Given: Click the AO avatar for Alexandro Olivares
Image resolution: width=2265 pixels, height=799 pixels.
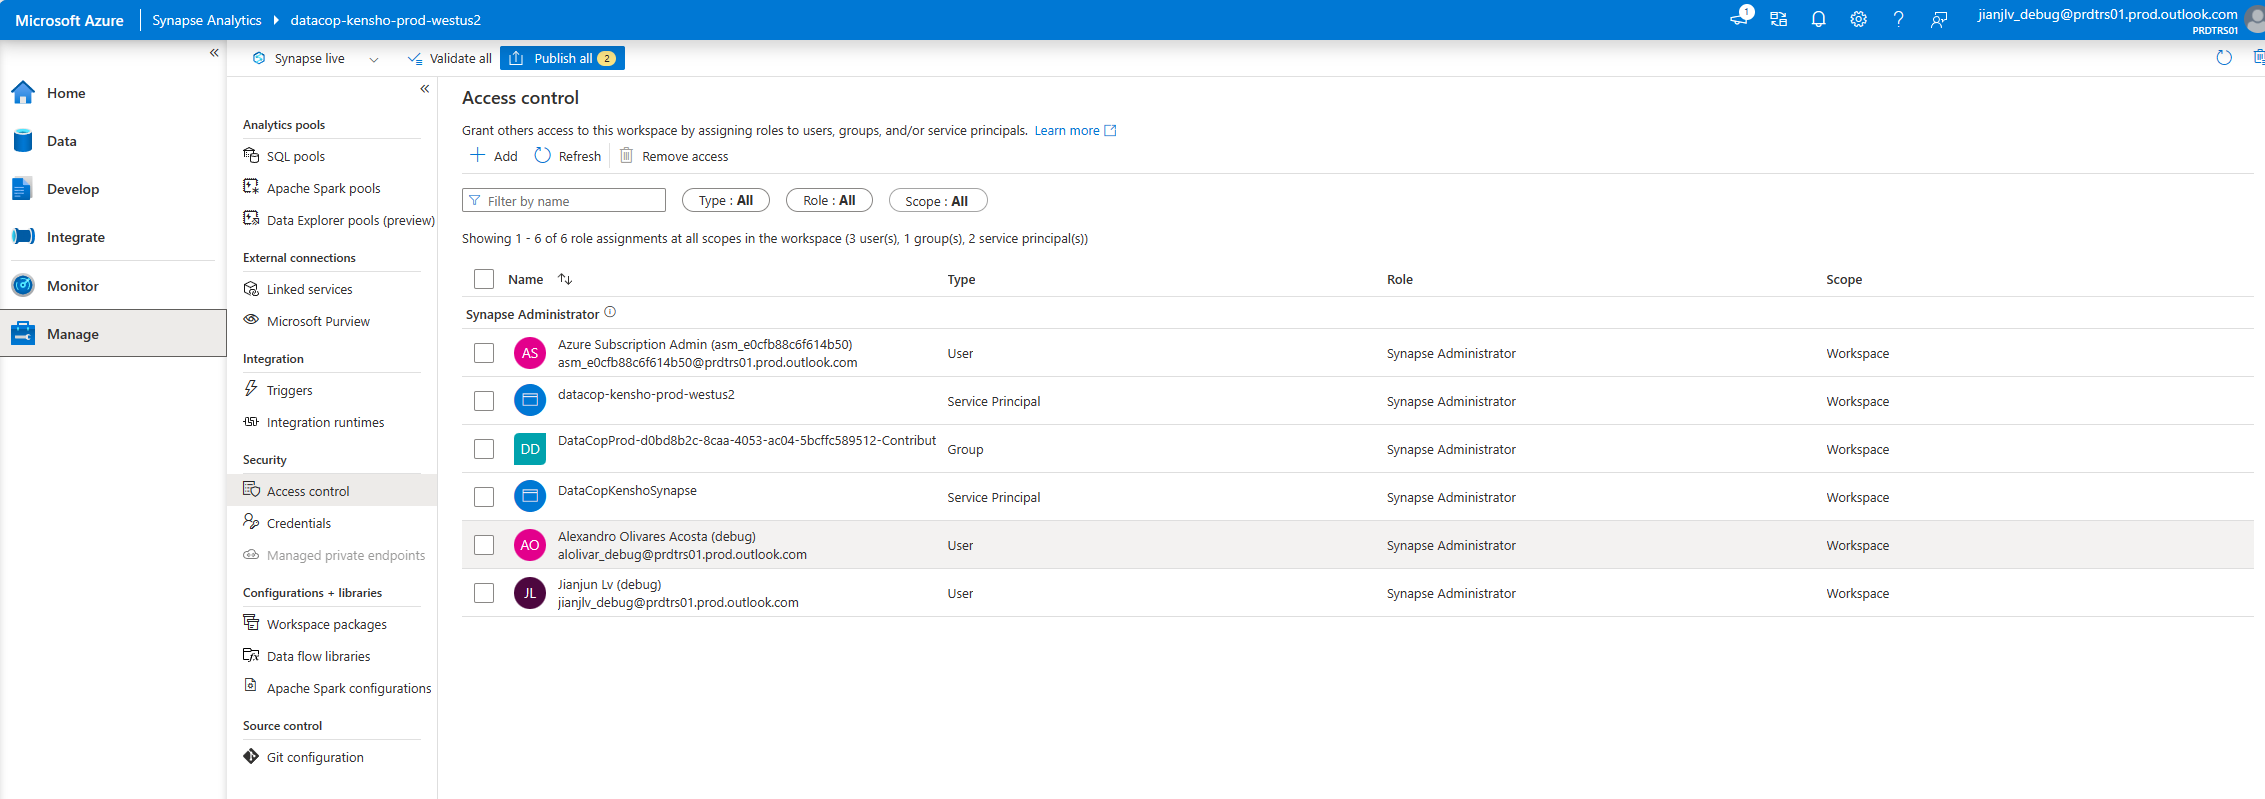Looking at the screenshot, I should pos(530,545).
